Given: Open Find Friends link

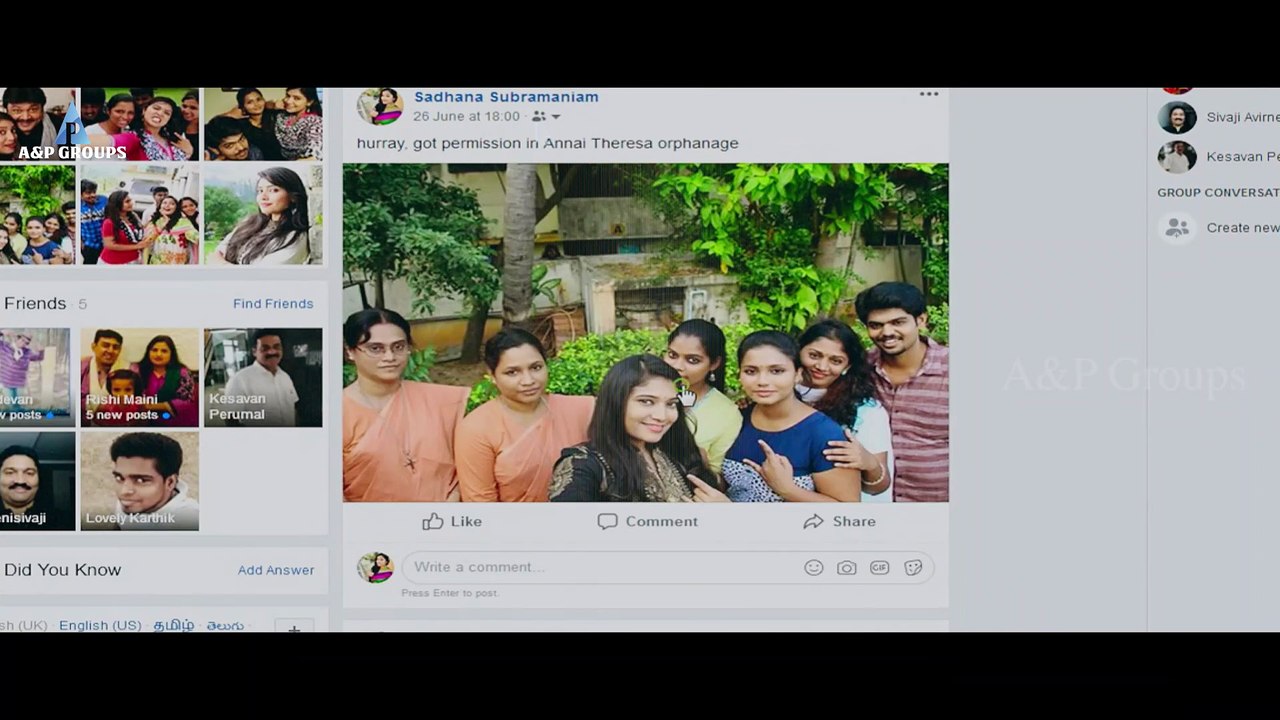Looking at the screenshot, I should click(273, 303).
